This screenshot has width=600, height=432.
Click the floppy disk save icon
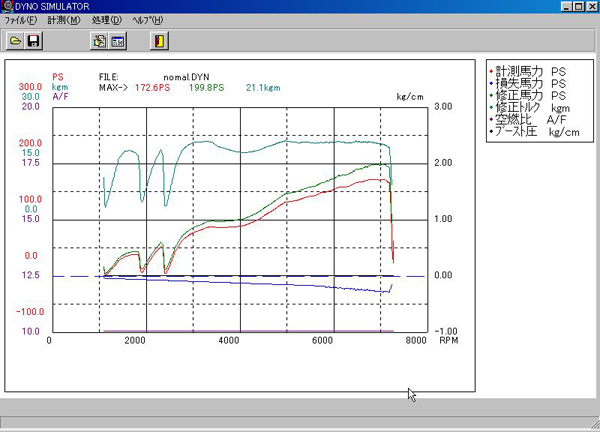point(34,41)
